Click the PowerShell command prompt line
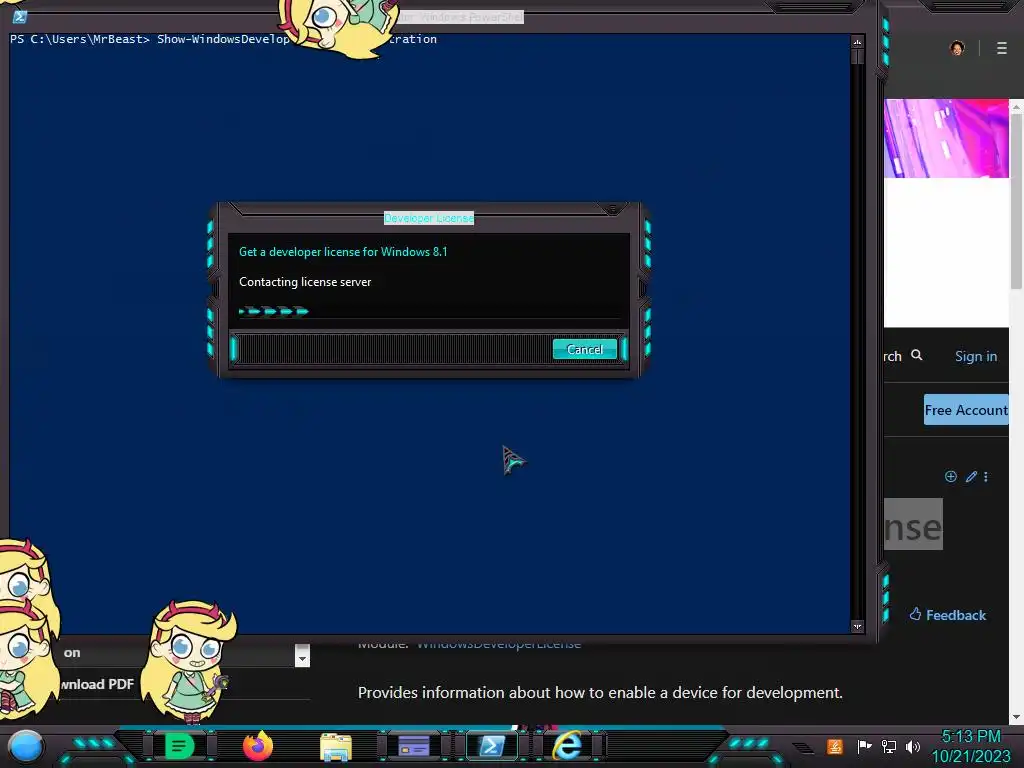 pos(223,39)
